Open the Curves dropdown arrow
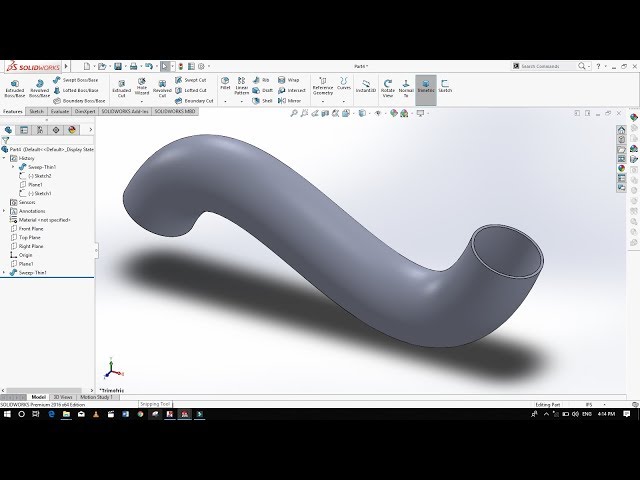This screenshot has height=480, width=640. point(344,101)
